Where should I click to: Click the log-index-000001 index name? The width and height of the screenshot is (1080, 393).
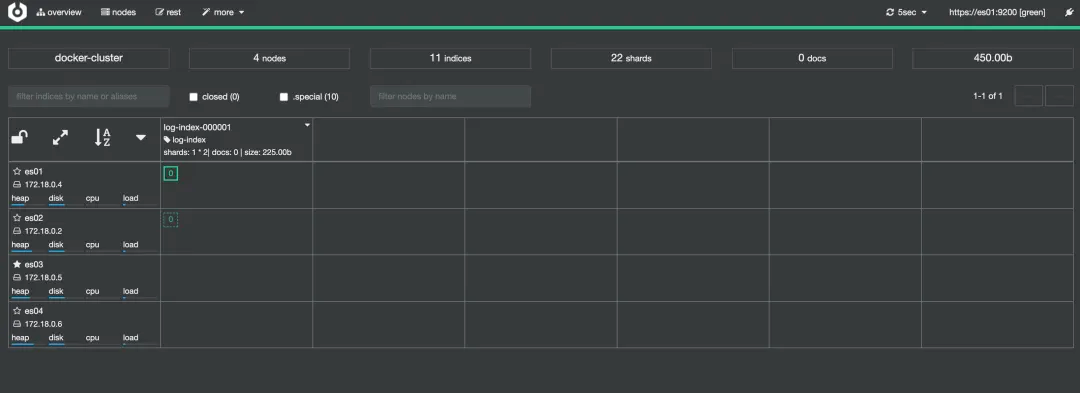(x=197, y=127)
